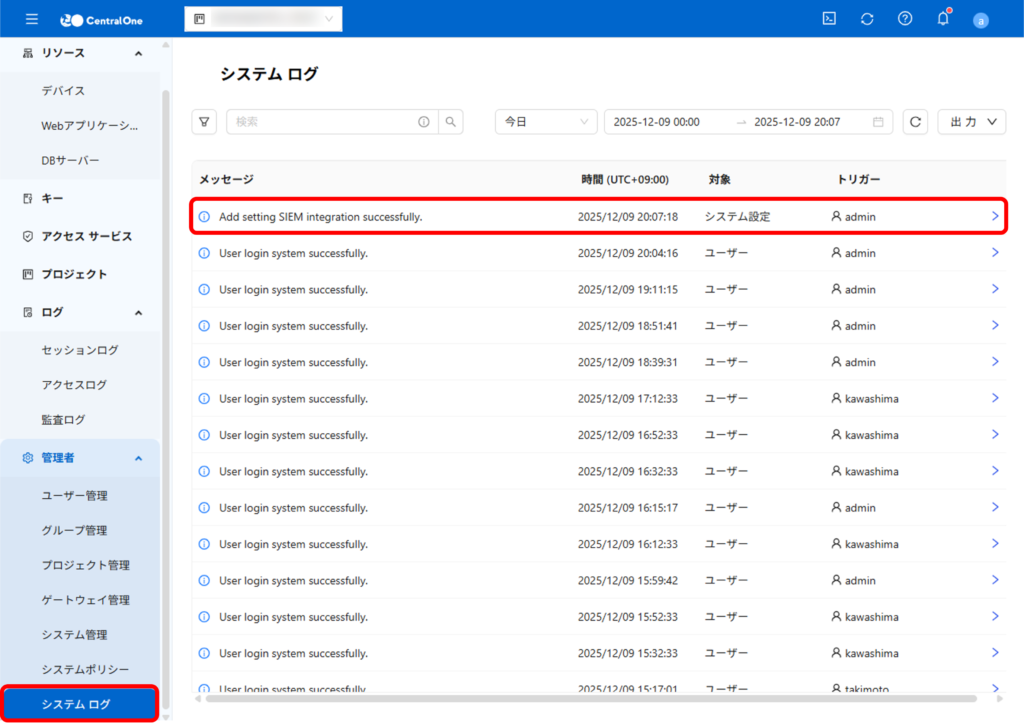Click the refresh log list button

tap(915, 122)
